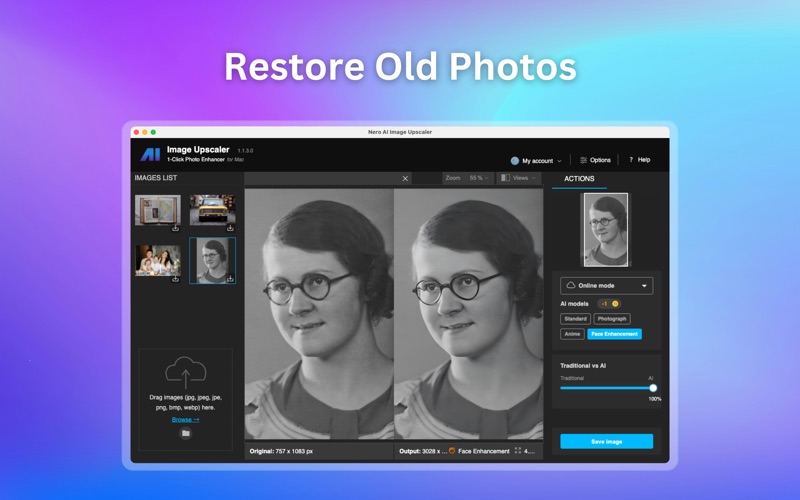Image resolution: width=800 pixels, height=500 pixels.
Task: Open Options settings
Action: [x=595, y=160]
